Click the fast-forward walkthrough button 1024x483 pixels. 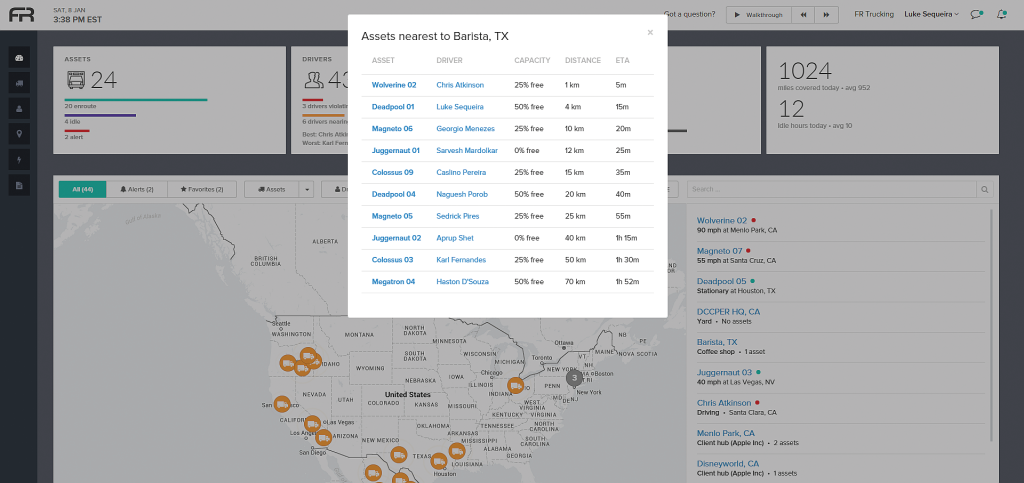(827, 15)
